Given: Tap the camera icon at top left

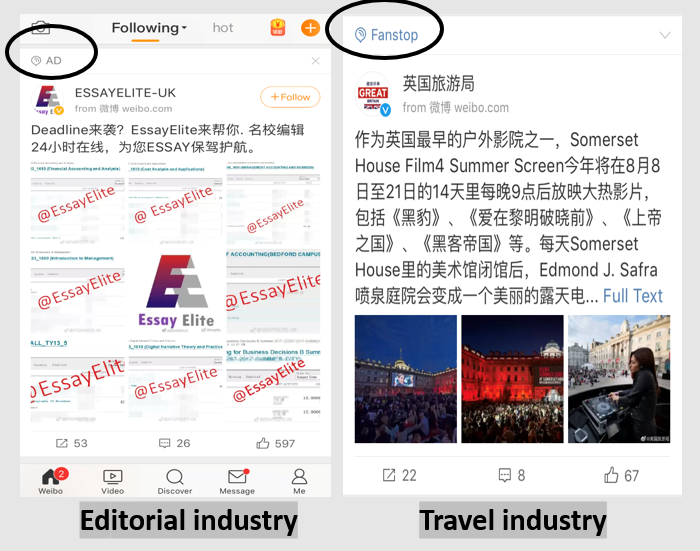Looking at the screenshot, I should 40,27.
